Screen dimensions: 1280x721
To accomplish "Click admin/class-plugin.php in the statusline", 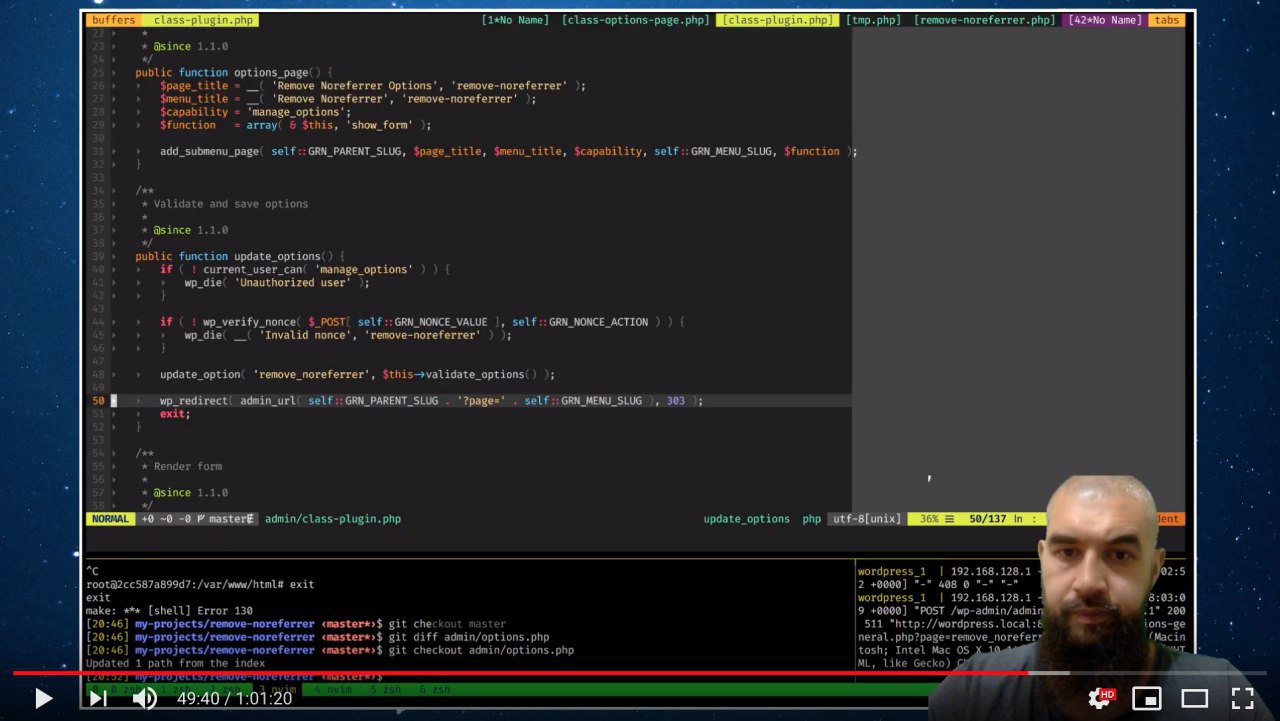I will (333, 519).
